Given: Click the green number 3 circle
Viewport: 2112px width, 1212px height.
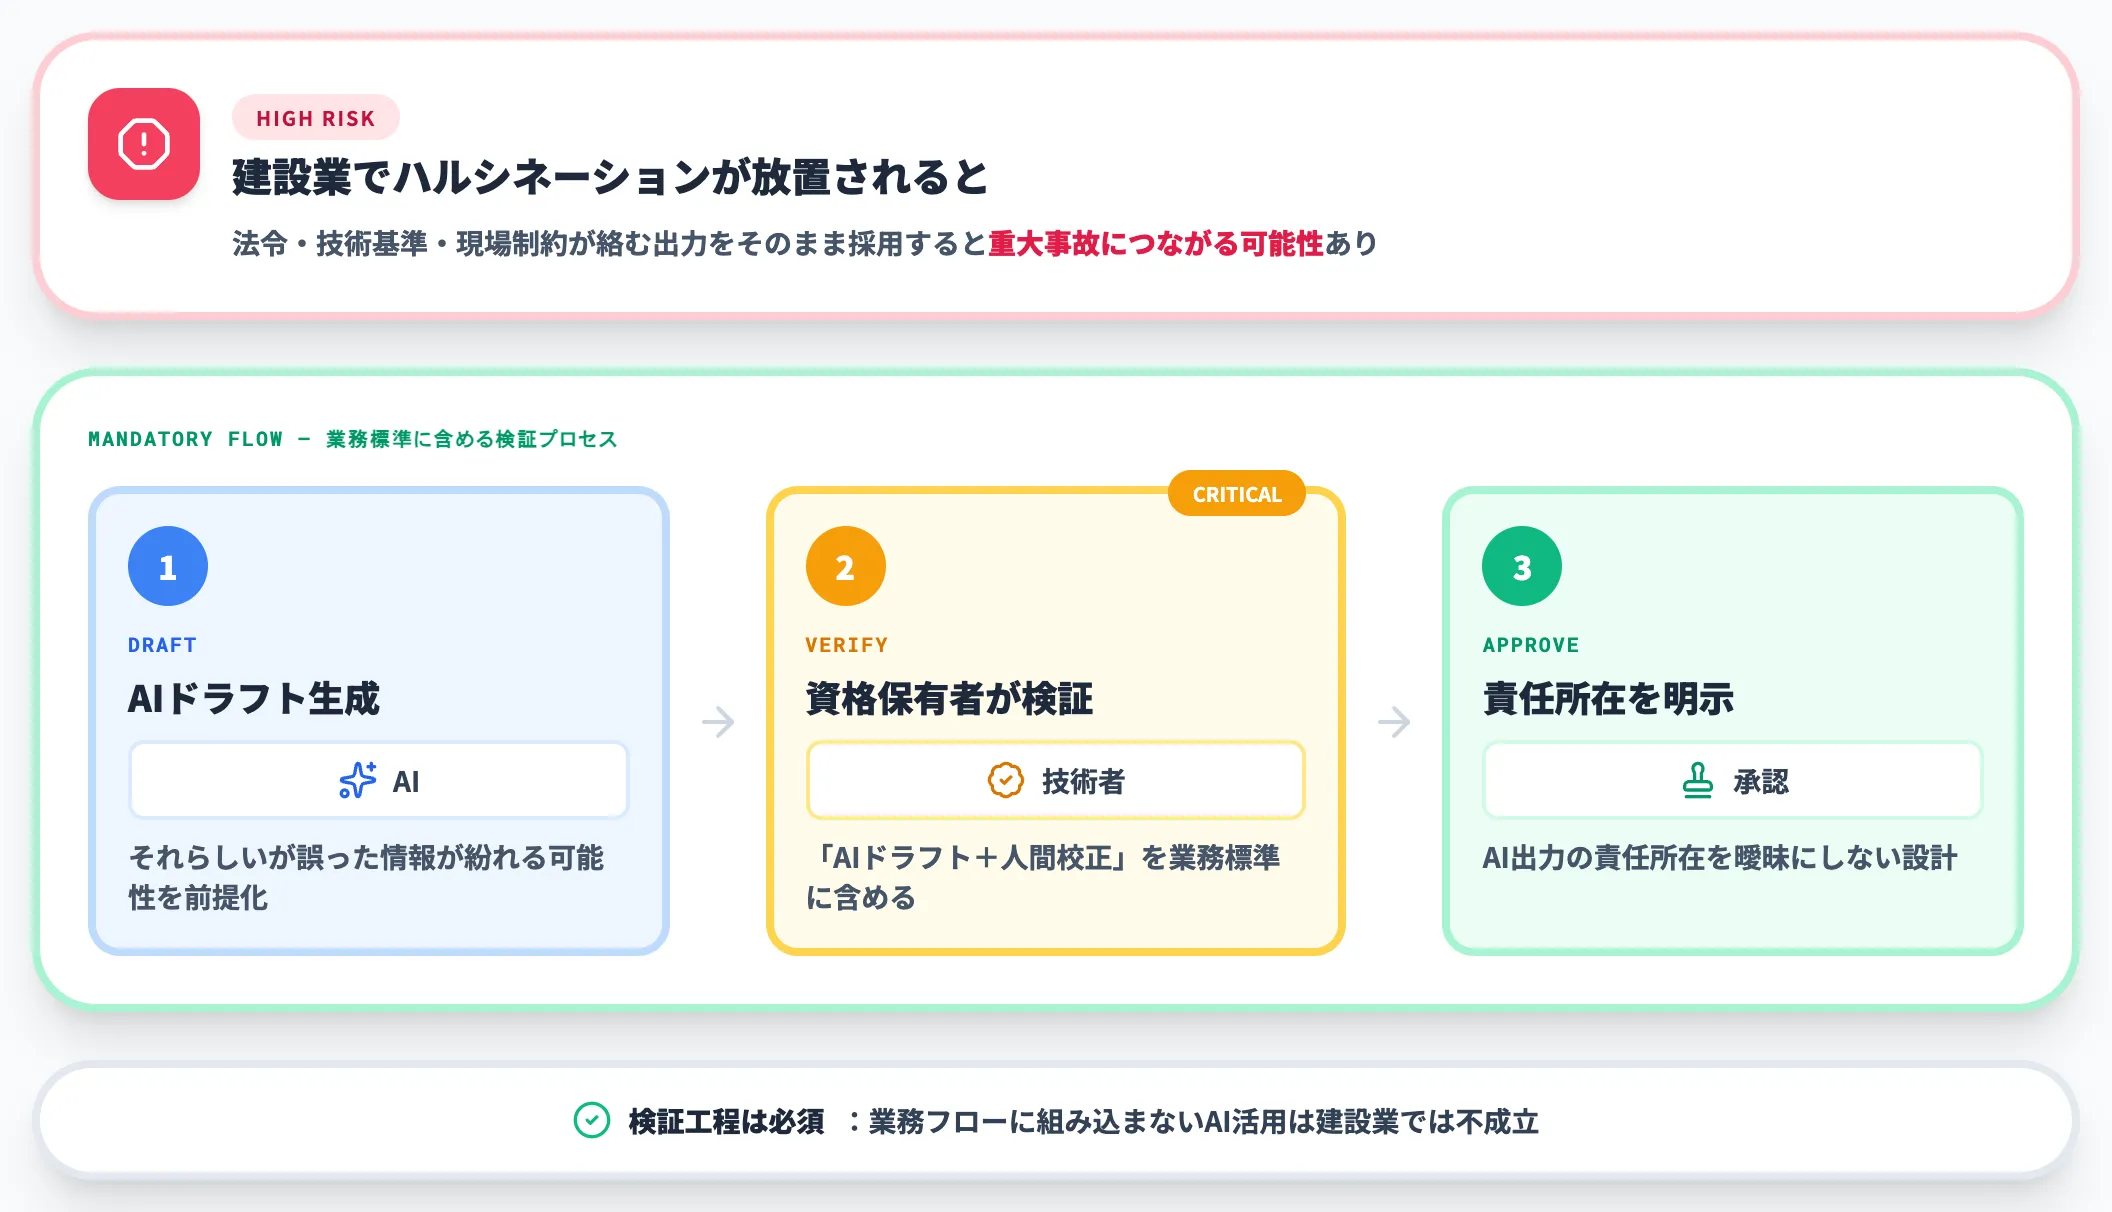Looking at the screenshot, I should 1522,566.
